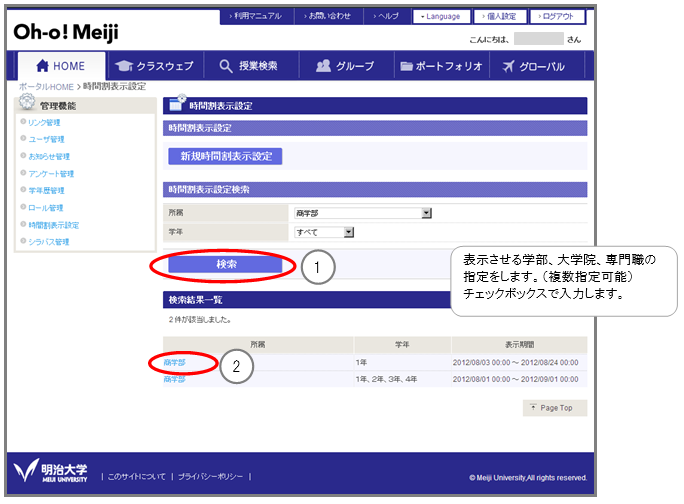Click the グループ people icon
This screenshot has height=504, width=684.
pos(323,66)
